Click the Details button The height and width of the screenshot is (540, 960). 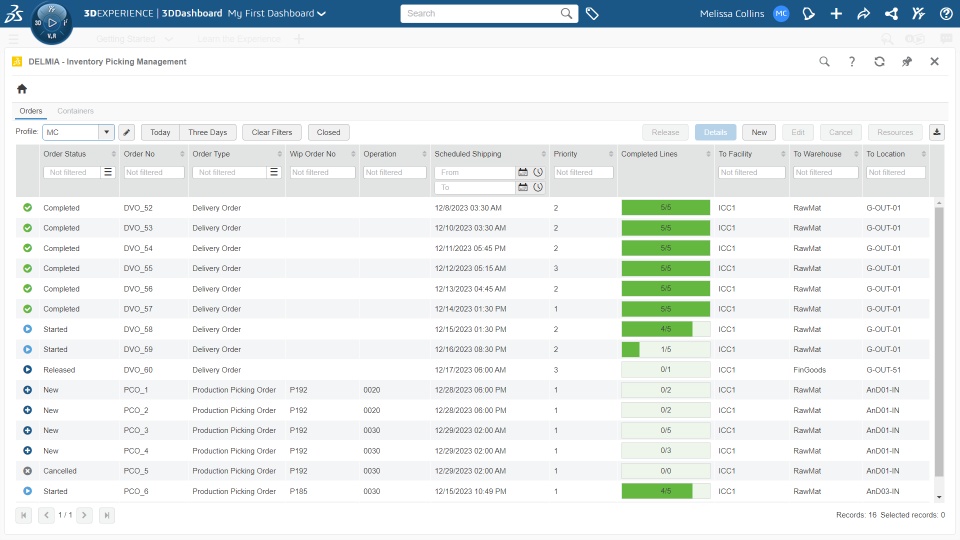715,132
